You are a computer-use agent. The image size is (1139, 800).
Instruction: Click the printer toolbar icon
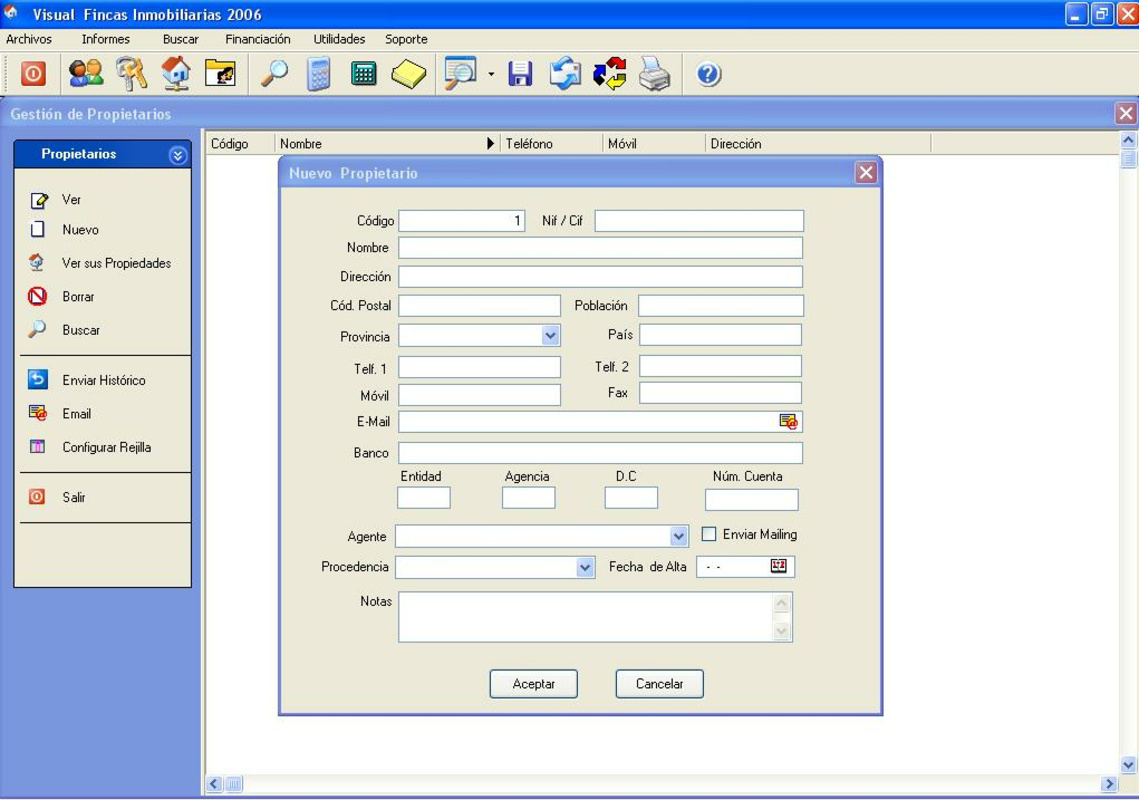click(654, 73)
